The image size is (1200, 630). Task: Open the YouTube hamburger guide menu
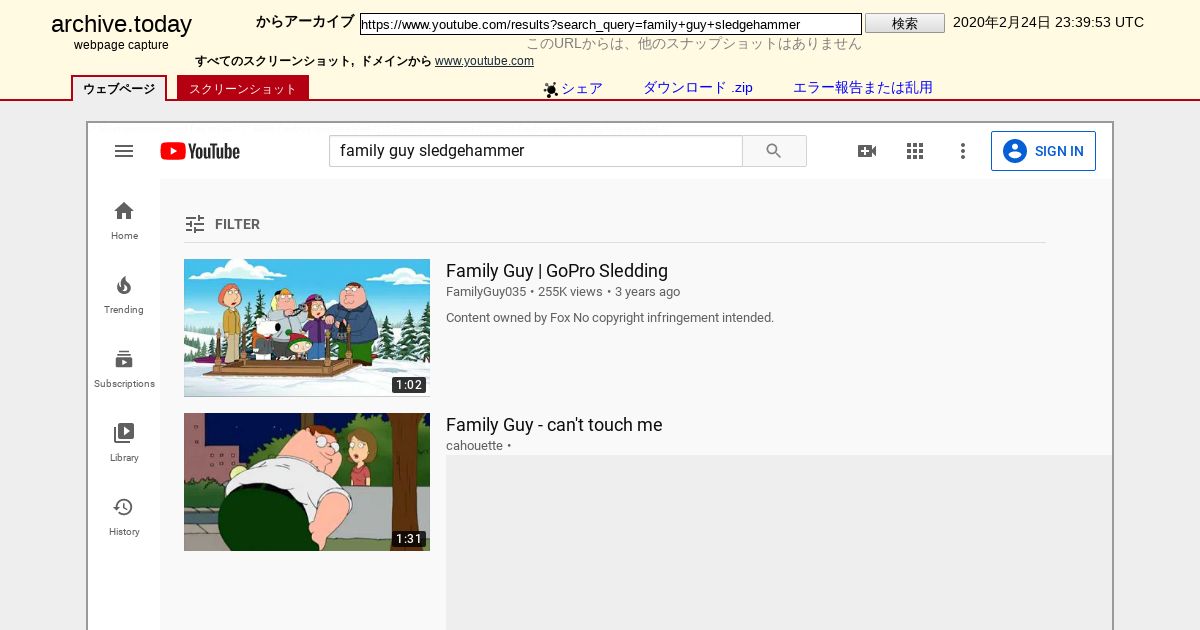point(124,151)
